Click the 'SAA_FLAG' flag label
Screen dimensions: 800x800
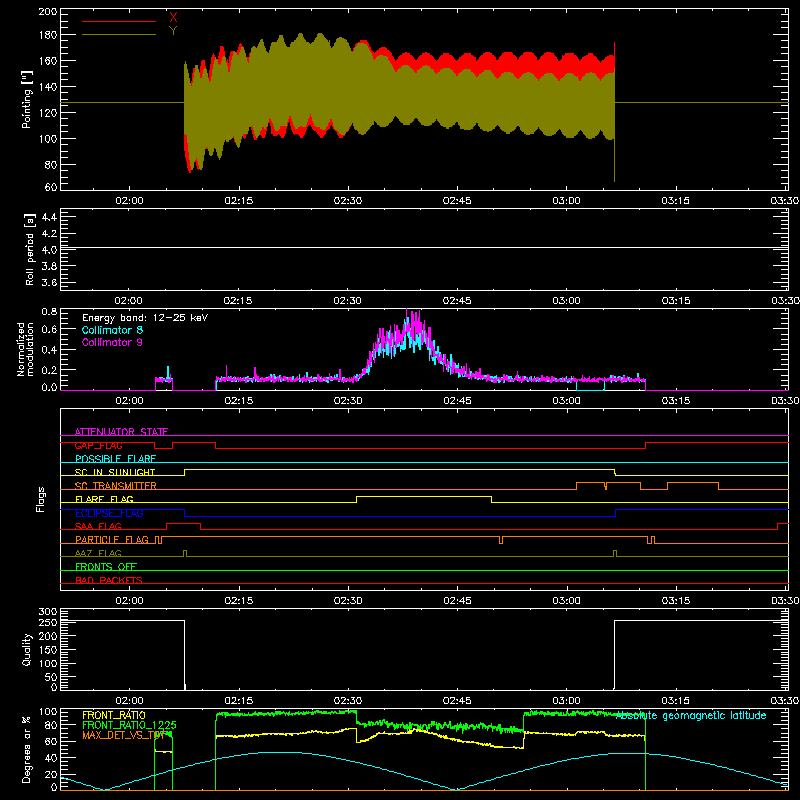[x=98, y=526]
